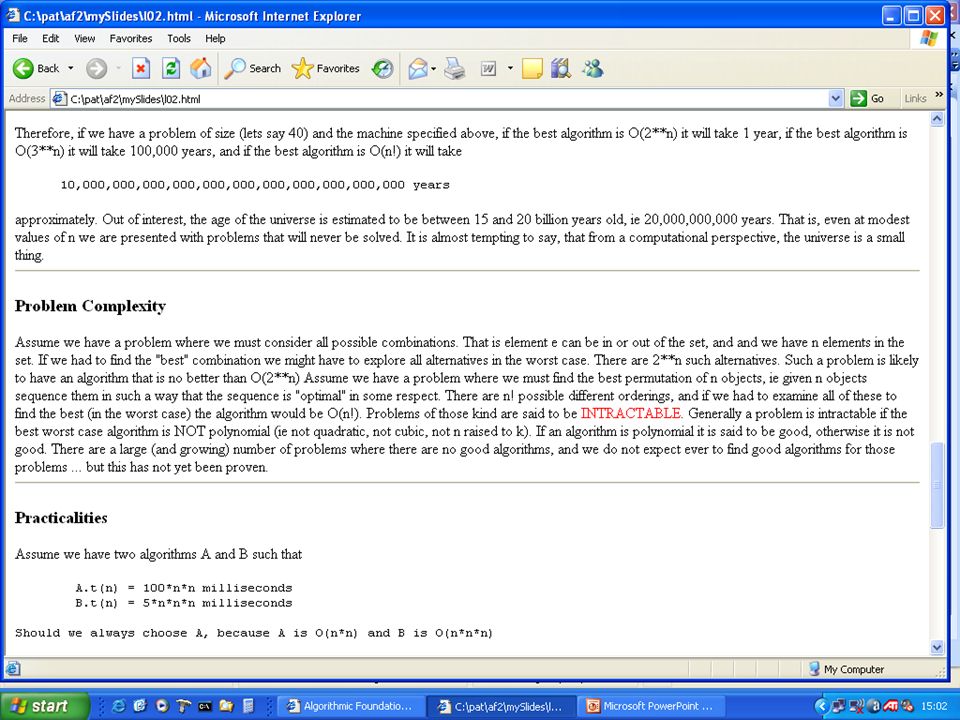Switch to Microsoft PowerPoint taskbar window
The image size is (960, 720).
click(651, 706)
